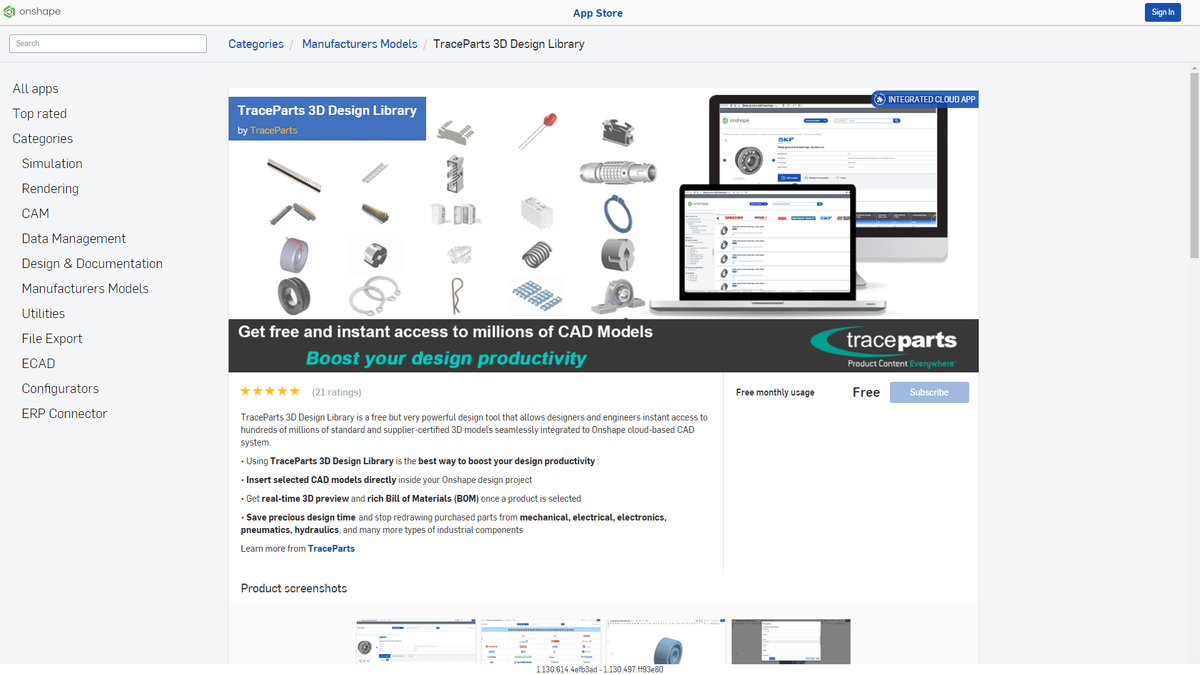This screenshot has width=1200, height=675.
Task: Subscribe to the TraceParts app
Action: (x=929, y=392)
